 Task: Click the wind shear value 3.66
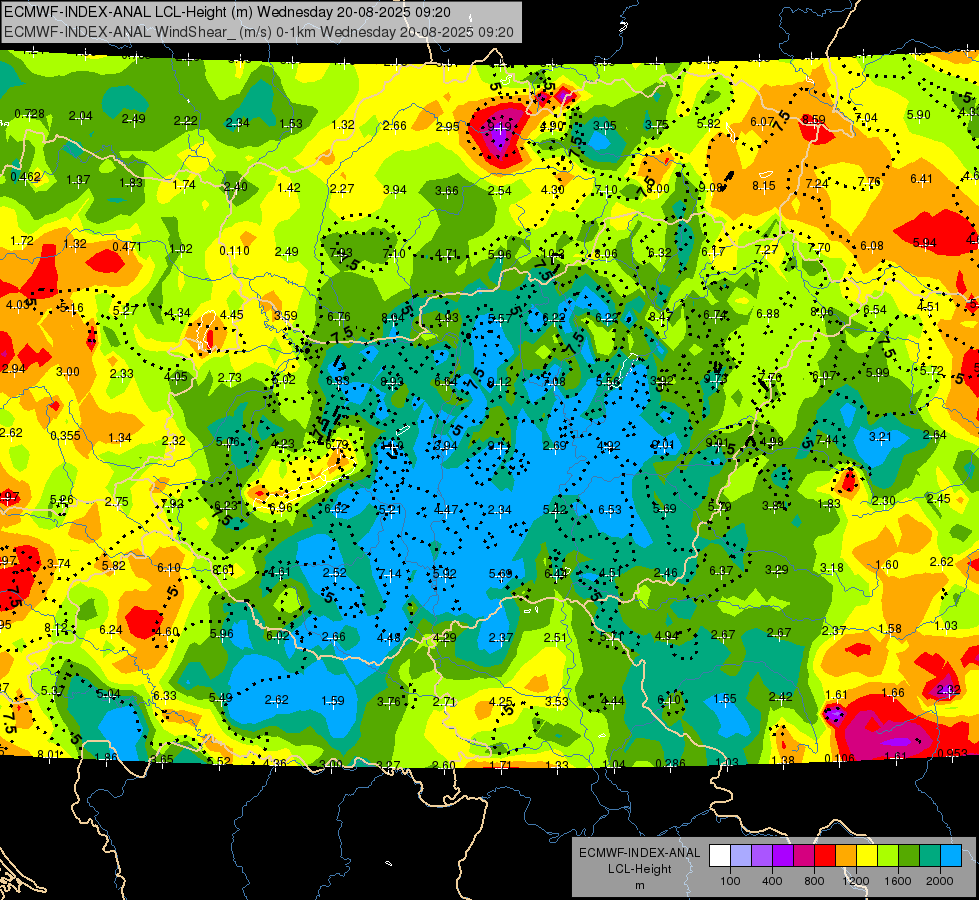[x=446, y=190]
